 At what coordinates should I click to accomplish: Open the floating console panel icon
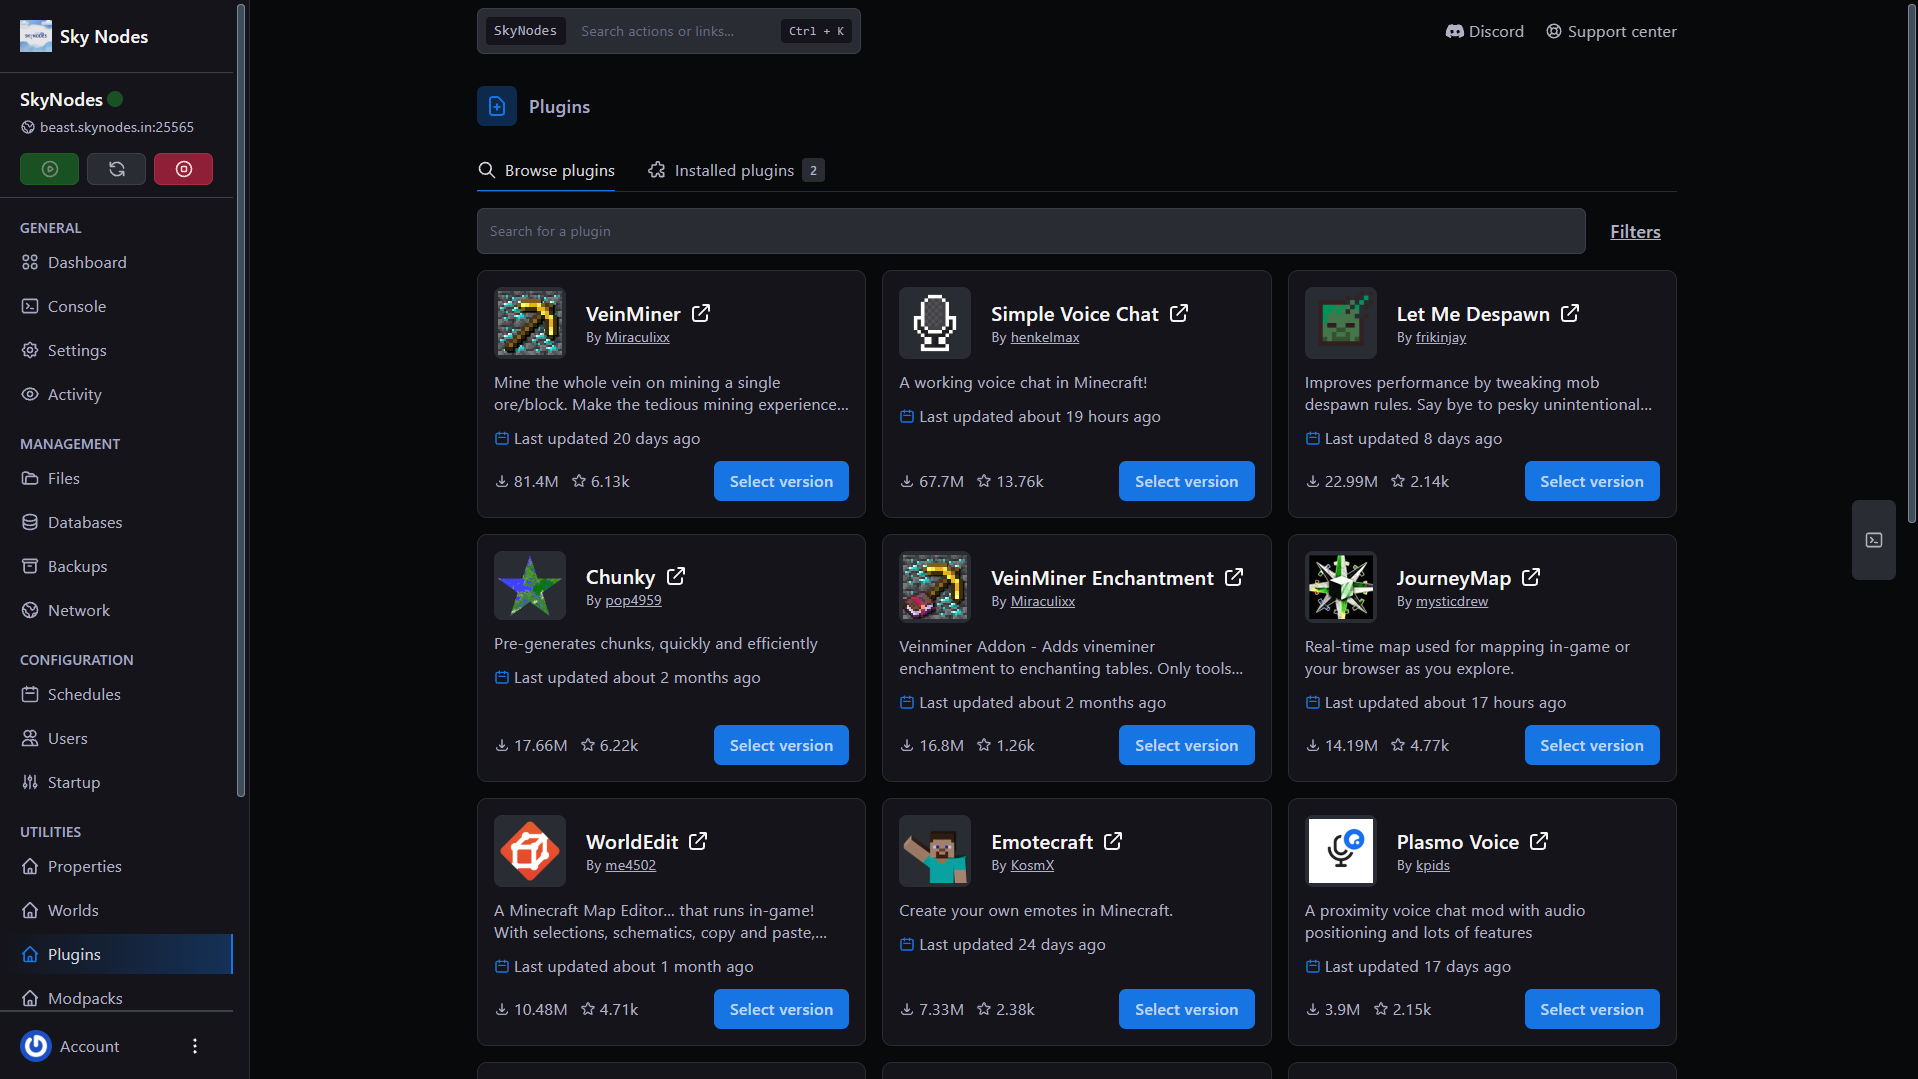tap(1874, 540)
